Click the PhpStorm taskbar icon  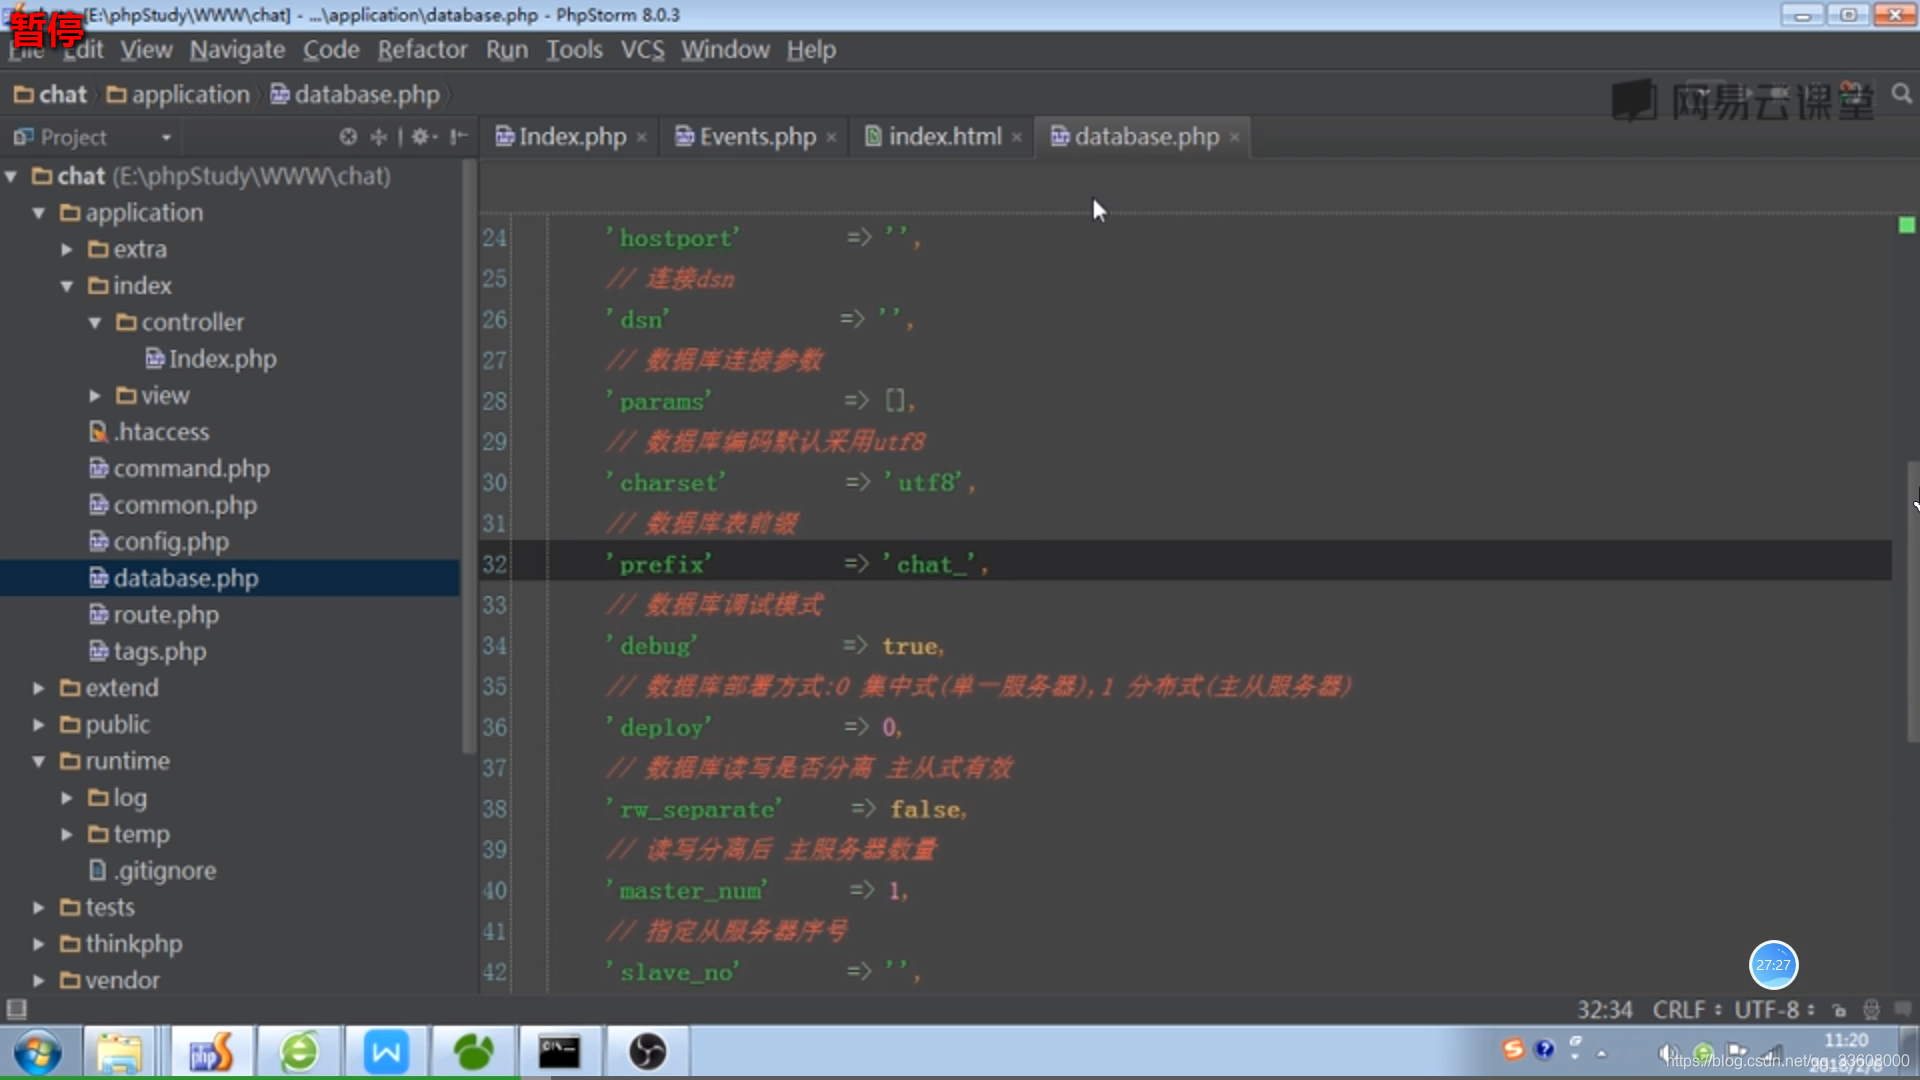point(211,1052)
